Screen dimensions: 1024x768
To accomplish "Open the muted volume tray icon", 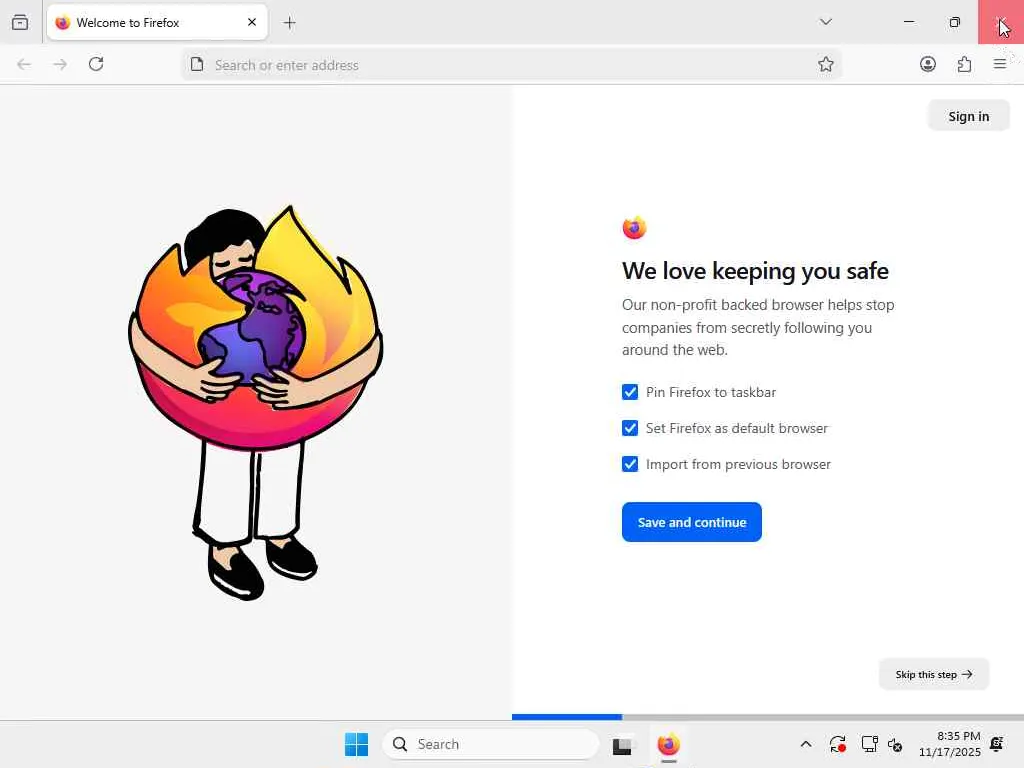I will [895, 744].
